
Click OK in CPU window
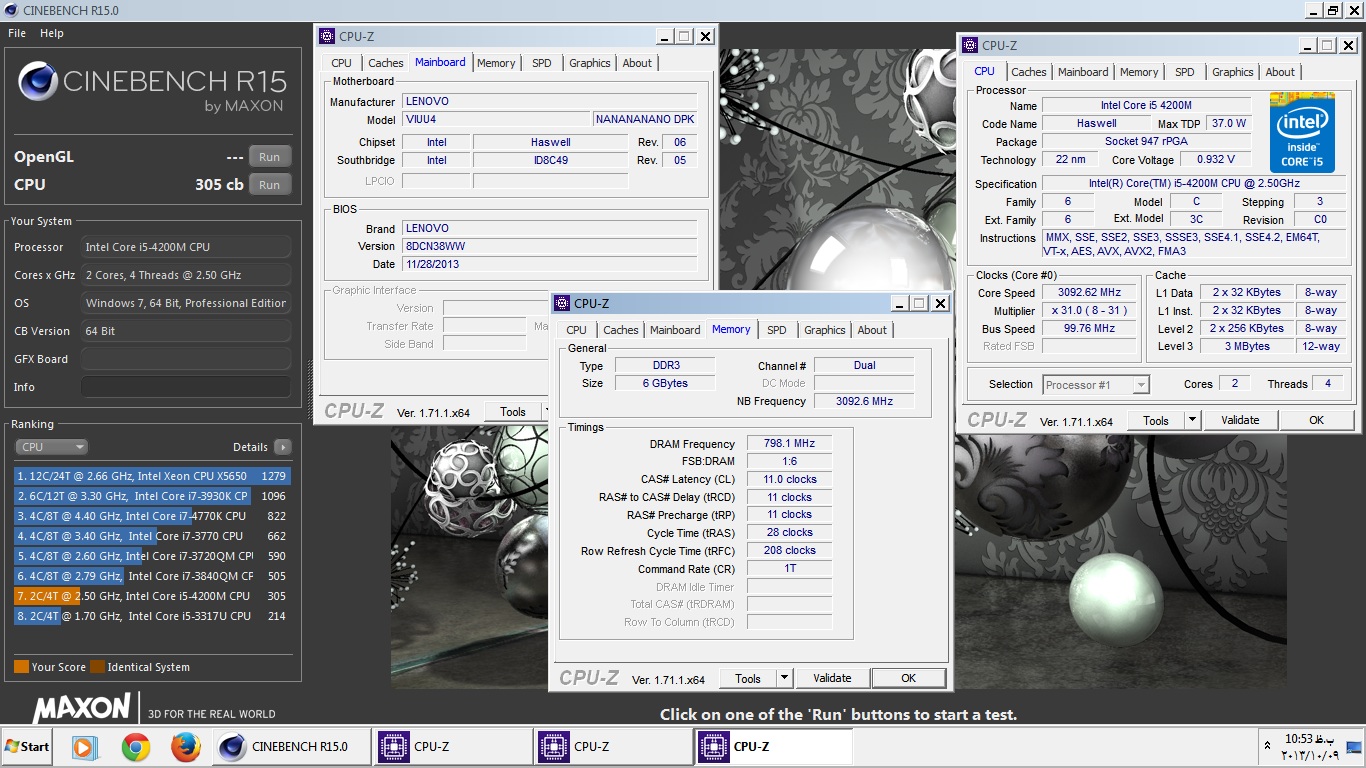(x=1316, y=420)
